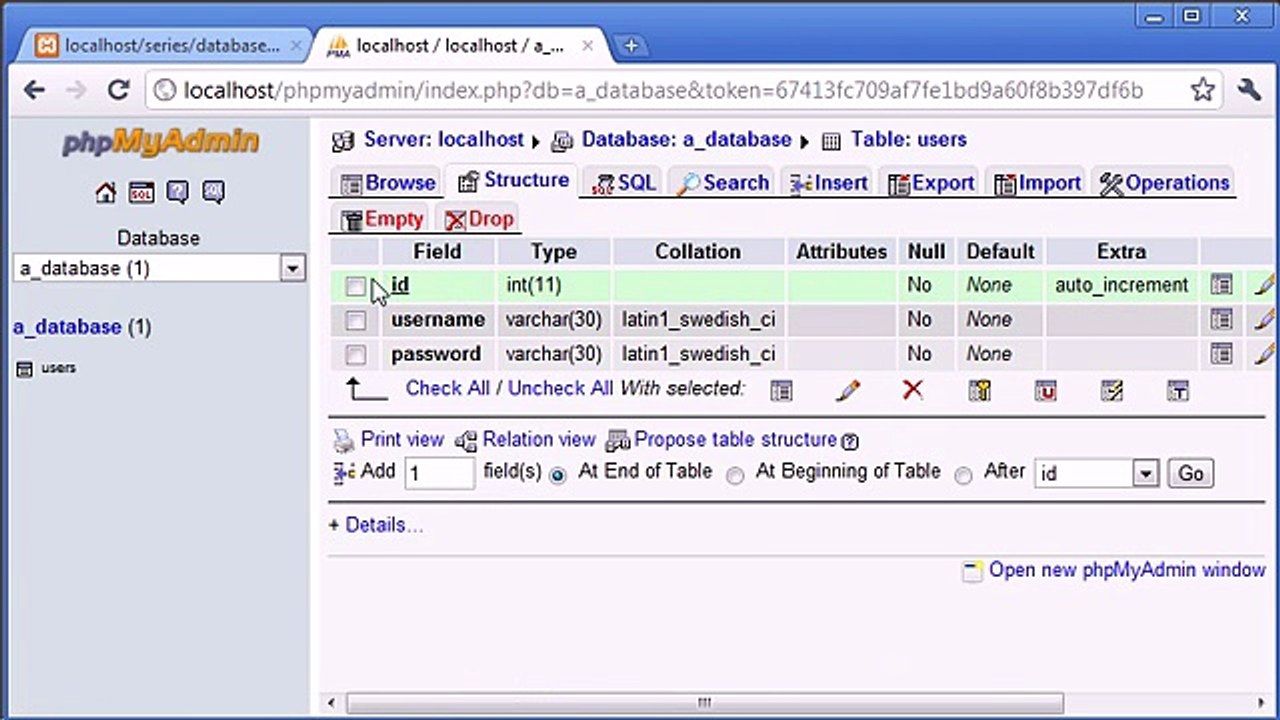
Task: Check the id field checkbox
Action: click(355, 287)
